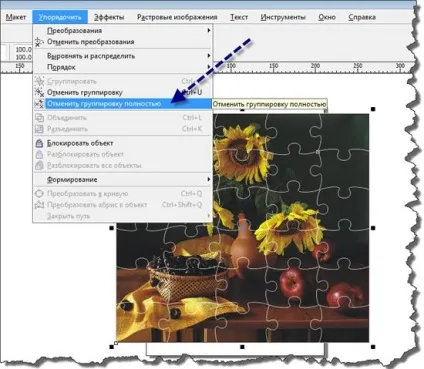Screen dimensions: 424x369
Task: Open the Эффекты menu
Action: pyautogui.click(x=109, y=17)
